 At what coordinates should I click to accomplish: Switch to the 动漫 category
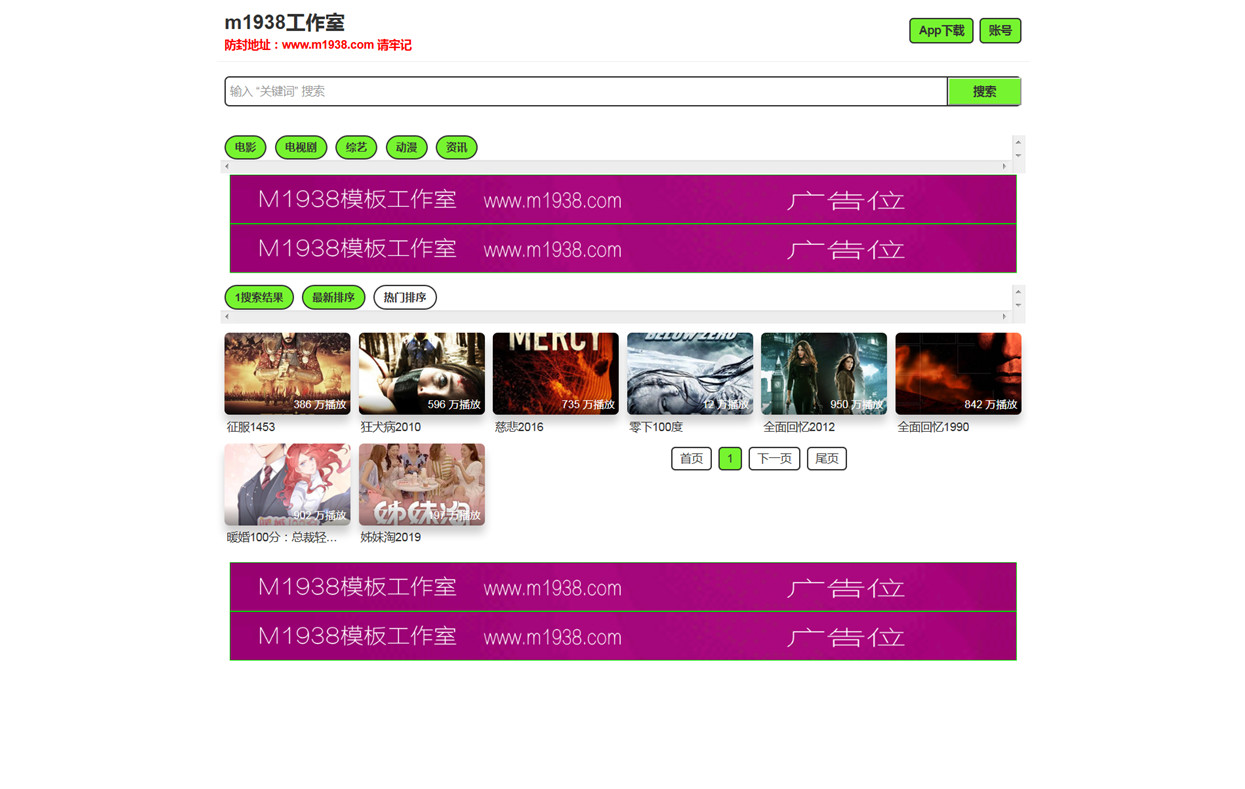pos(406,148)
